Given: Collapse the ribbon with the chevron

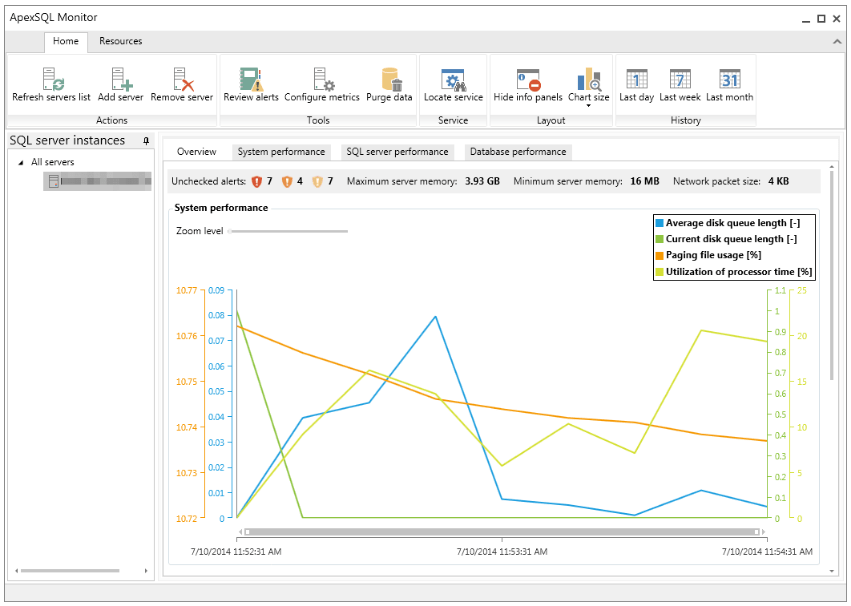Looking at the screenshot, I should [x=837, y=41].
